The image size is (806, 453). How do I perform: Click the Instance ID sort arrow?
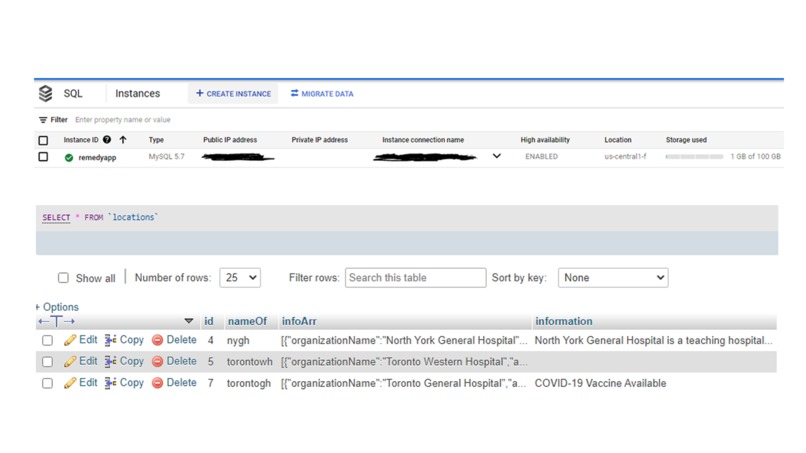pos(123,139)
